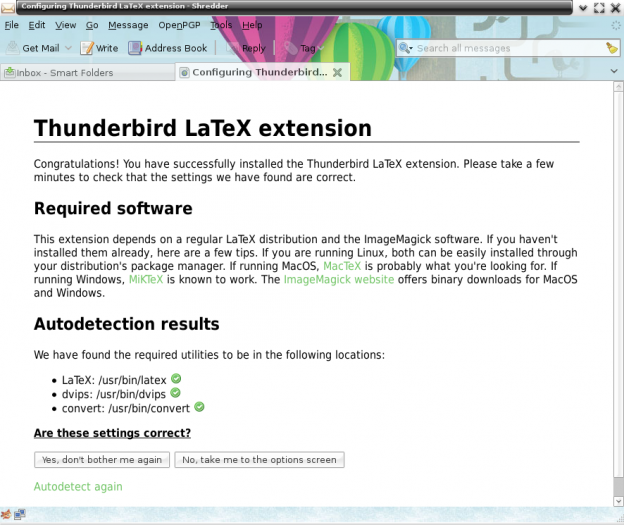The image size is (624, 525).
Task: Close the Configuring Thunderbird tab
Action: coord(337,72)
